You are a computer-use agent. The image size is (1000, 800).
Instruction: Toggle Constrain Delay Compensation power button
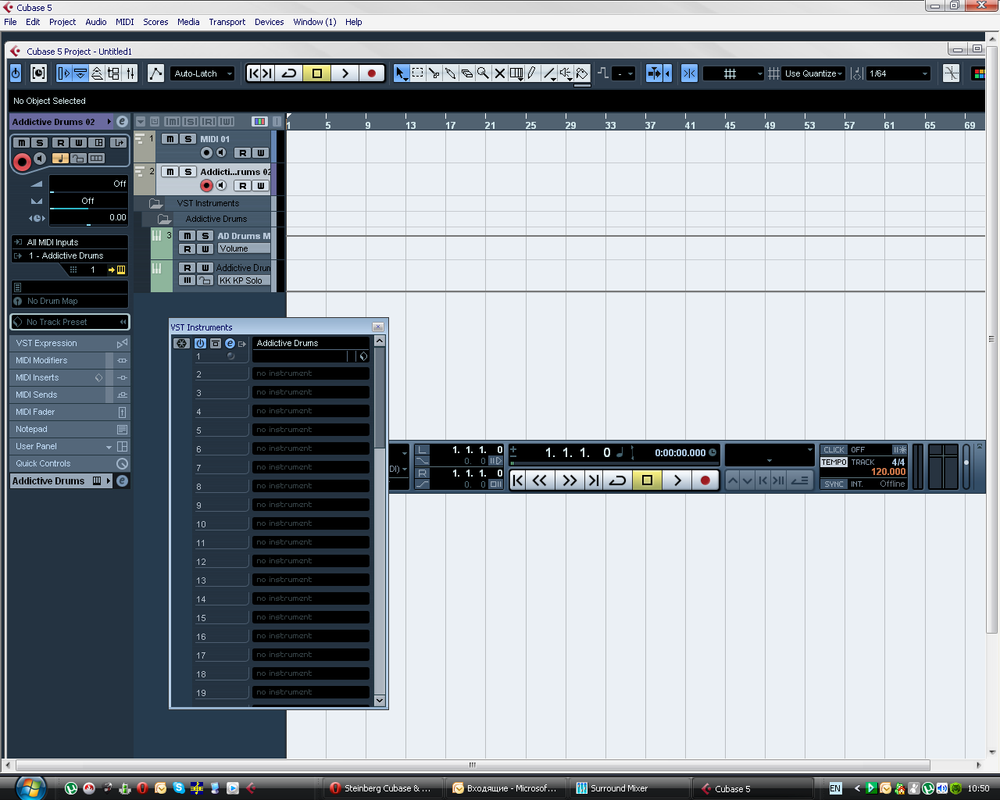[x=16, y=73]
